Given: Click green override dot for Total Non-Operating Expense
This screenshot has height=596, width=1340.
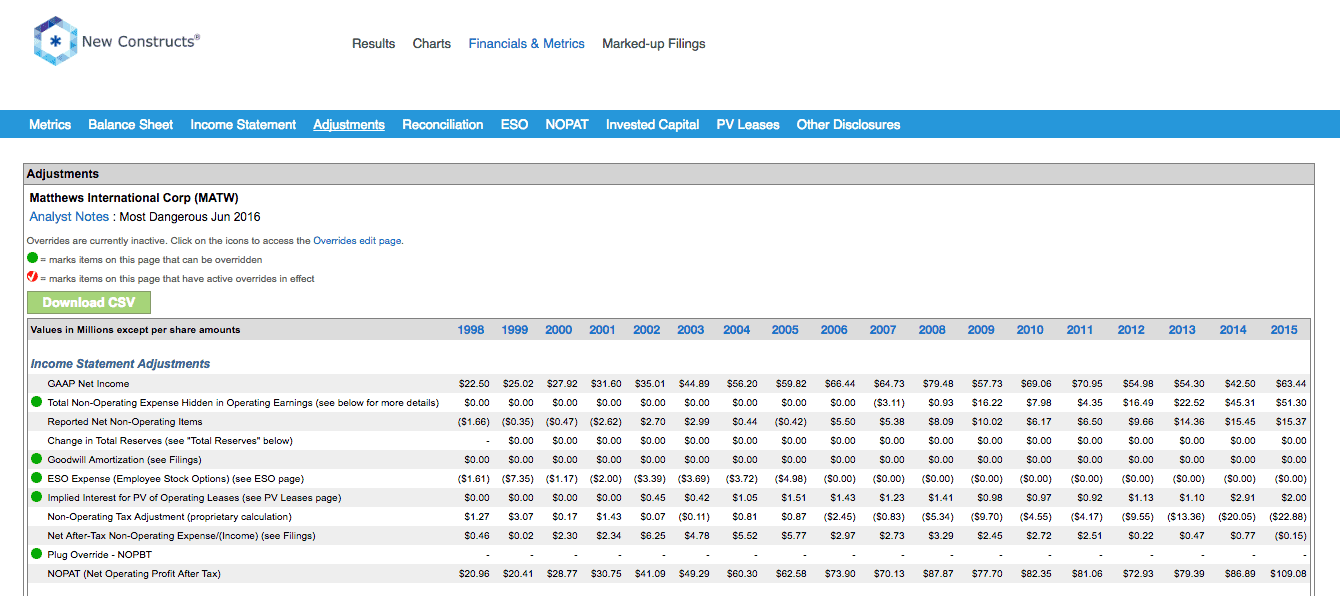Looking at the screenshot, I should point(37,403).
